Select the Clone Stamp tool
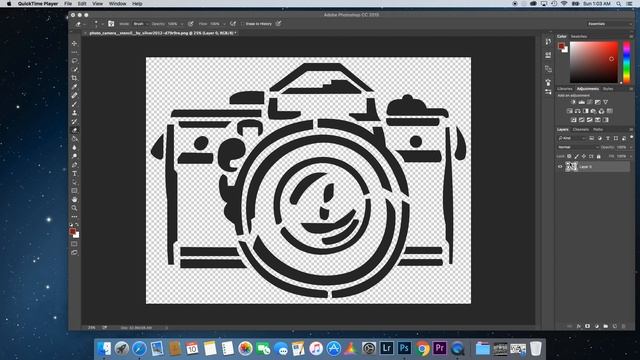This screenshot has width=640, height=360. pos(74,113)
